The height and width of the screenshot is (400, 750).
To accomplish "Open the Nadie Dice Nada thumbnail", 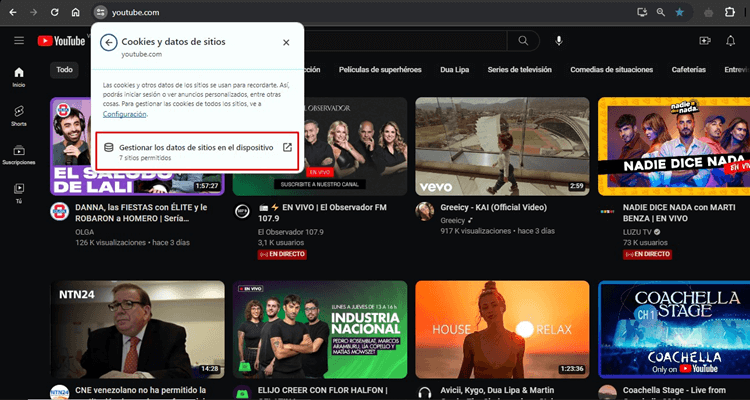I will click(674, 146).
